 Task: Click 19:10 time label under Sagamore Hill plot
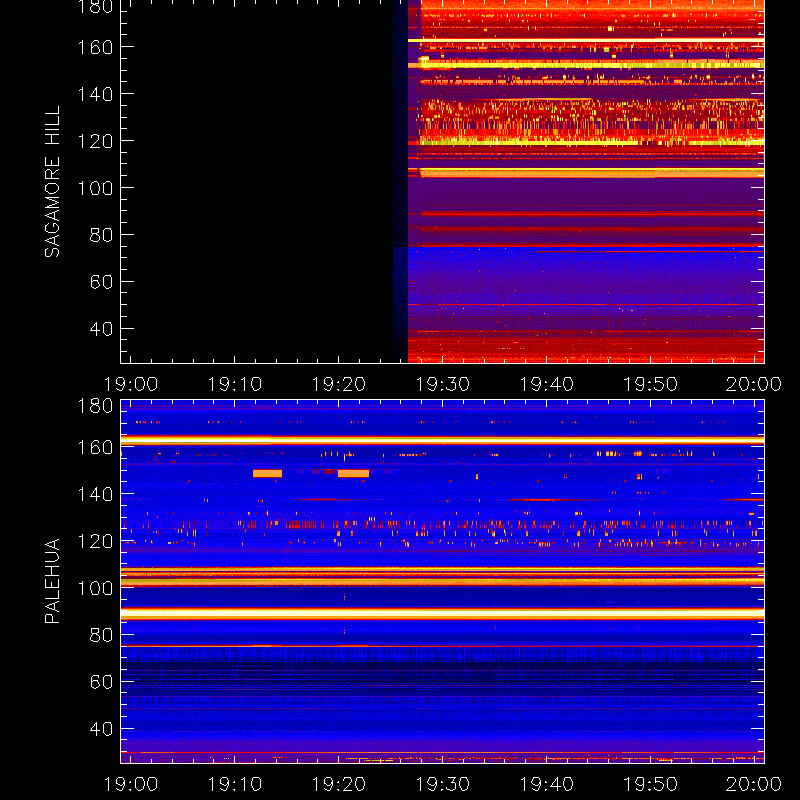(x=235, y=384)
